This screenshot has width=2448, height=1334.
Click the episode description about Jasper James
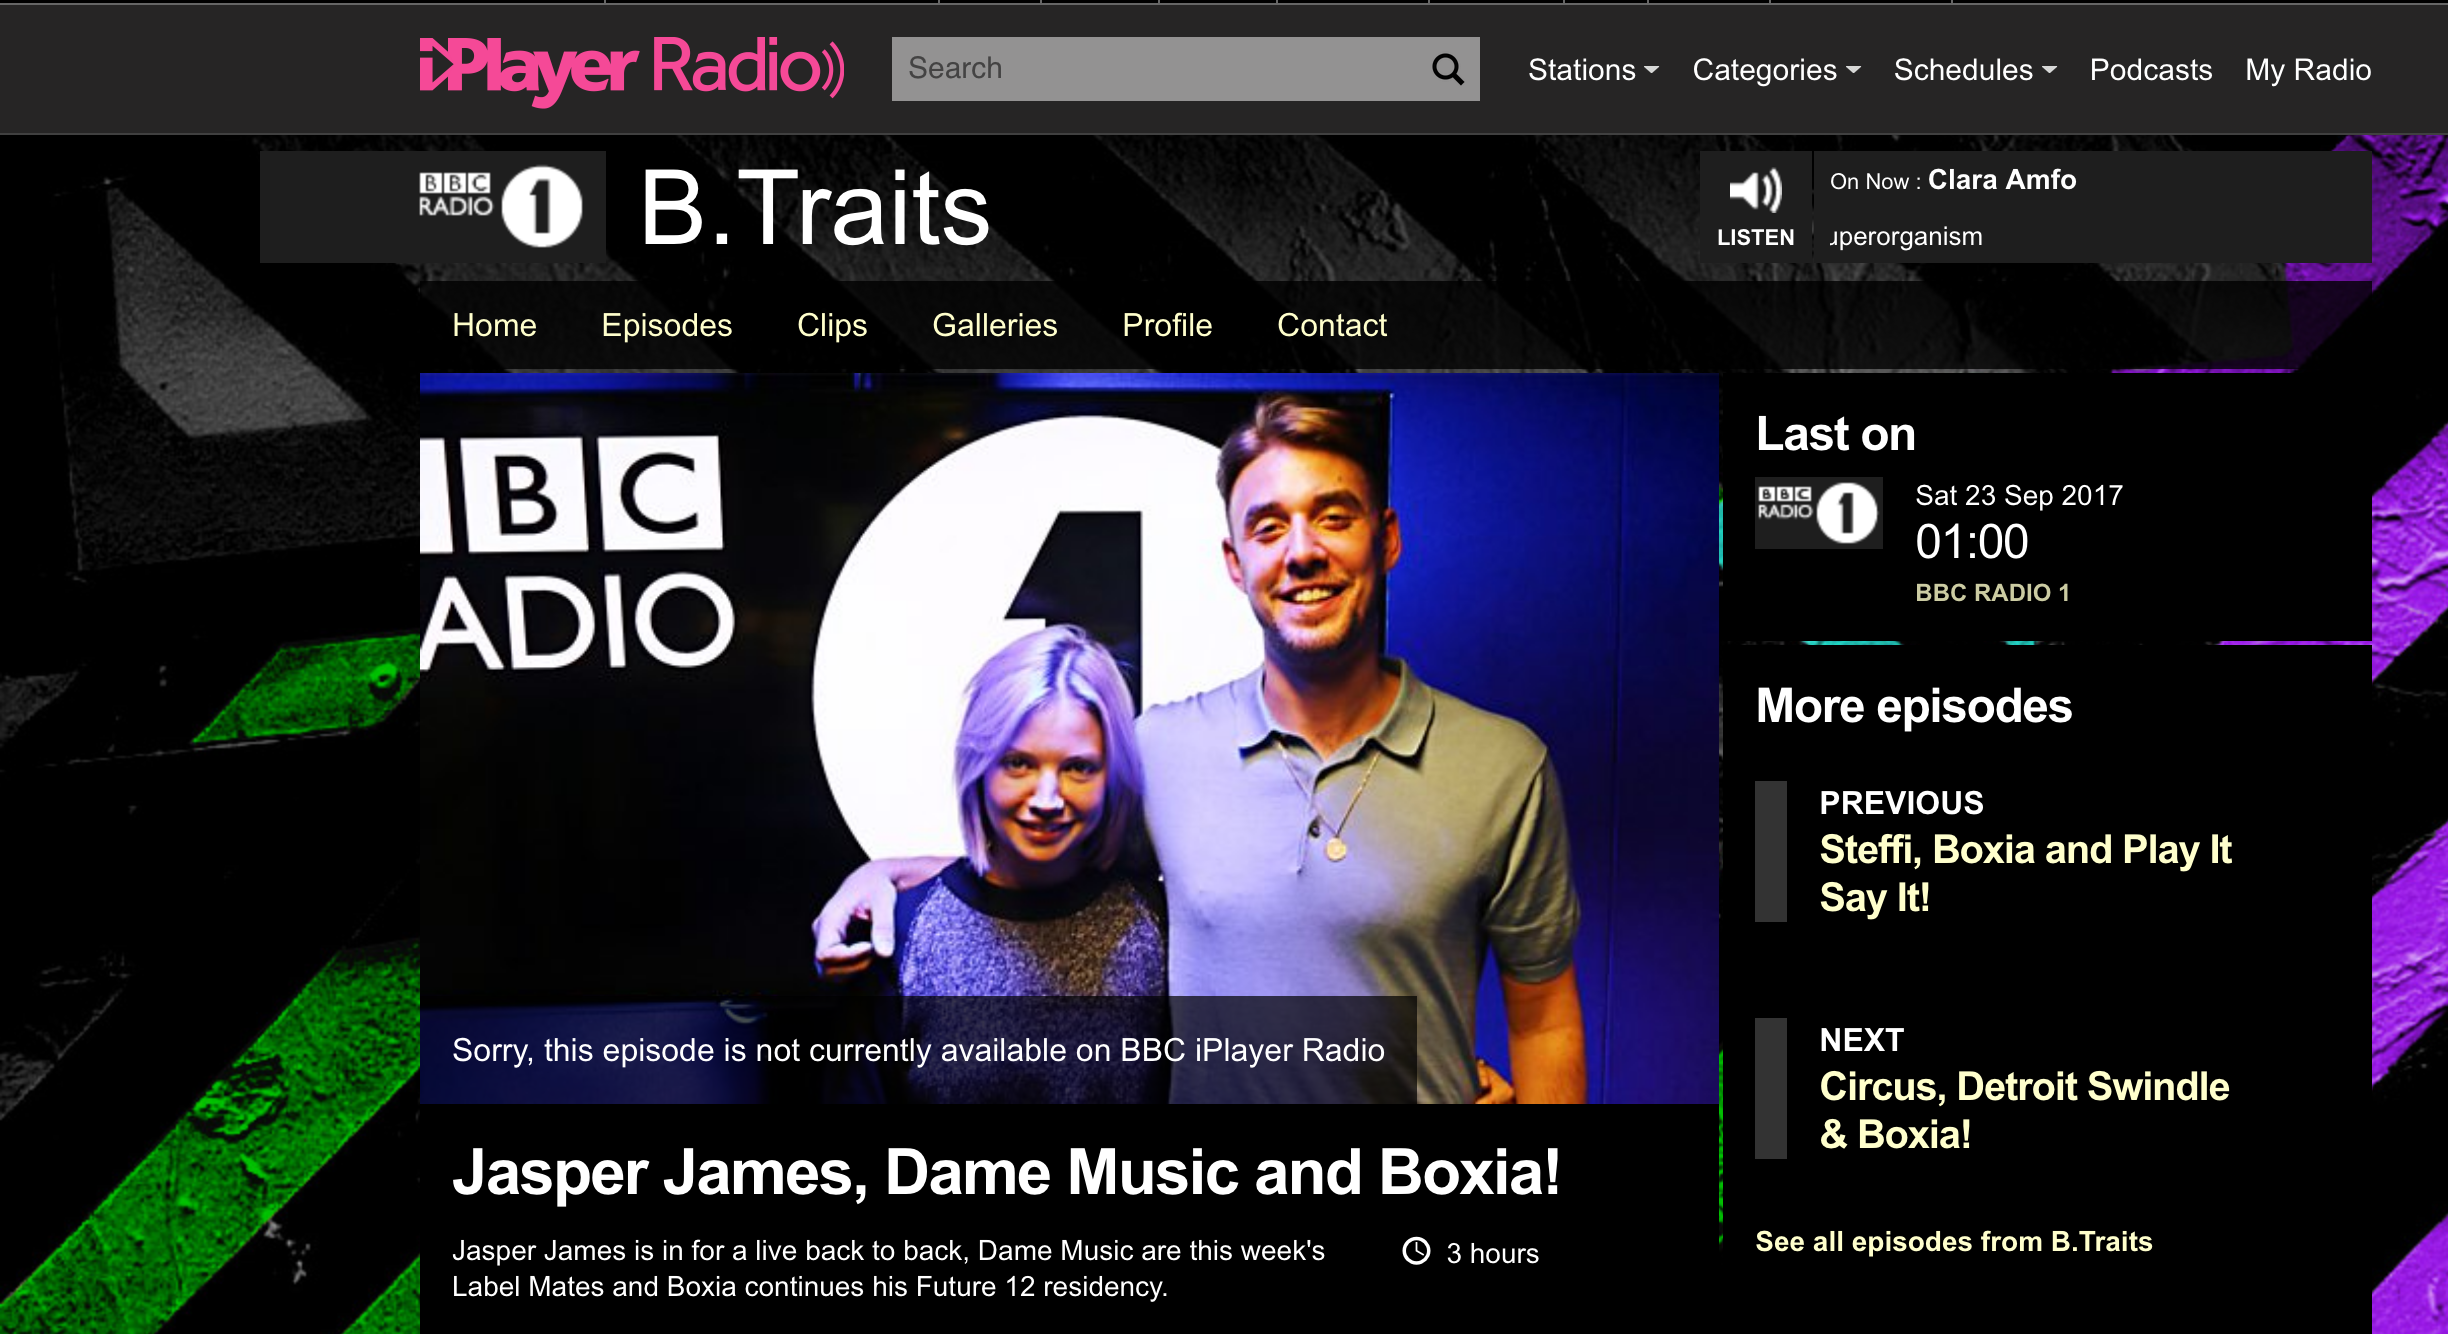coord(888,1268)
